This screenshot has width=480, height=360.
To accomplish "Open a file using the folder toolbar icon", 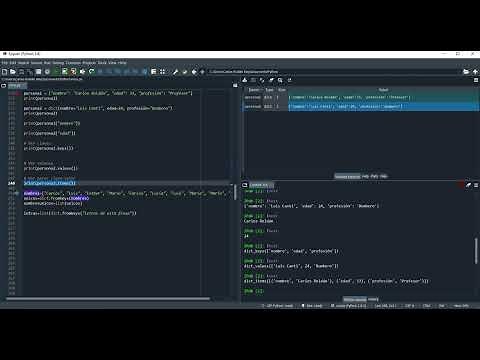I will 13,72.
